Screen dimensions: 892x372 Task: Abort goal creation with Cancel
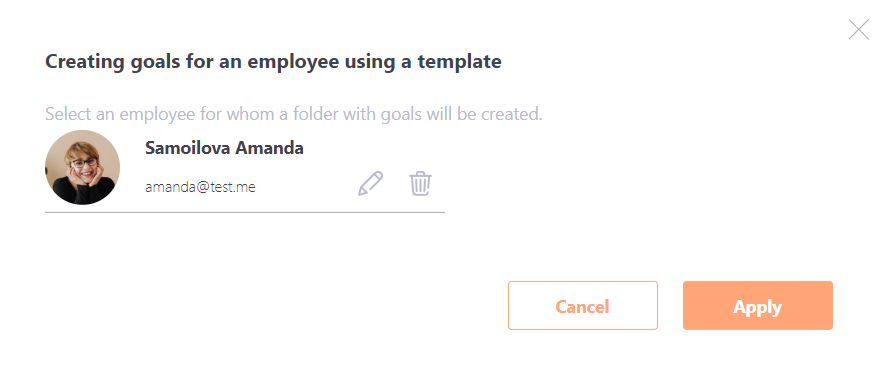point(583,305)
